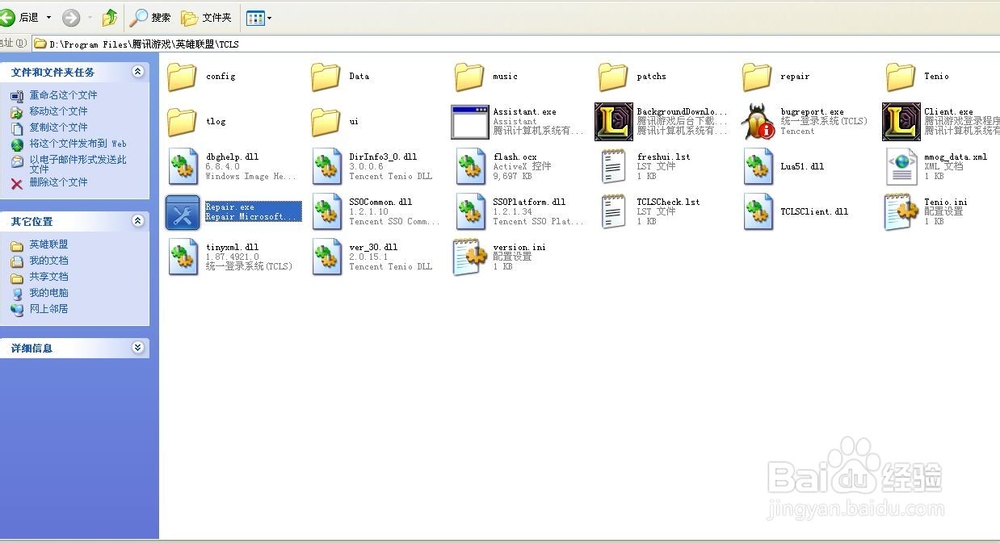Open the patchs folder
1000x543 pixels.
(x=614, y=77)
